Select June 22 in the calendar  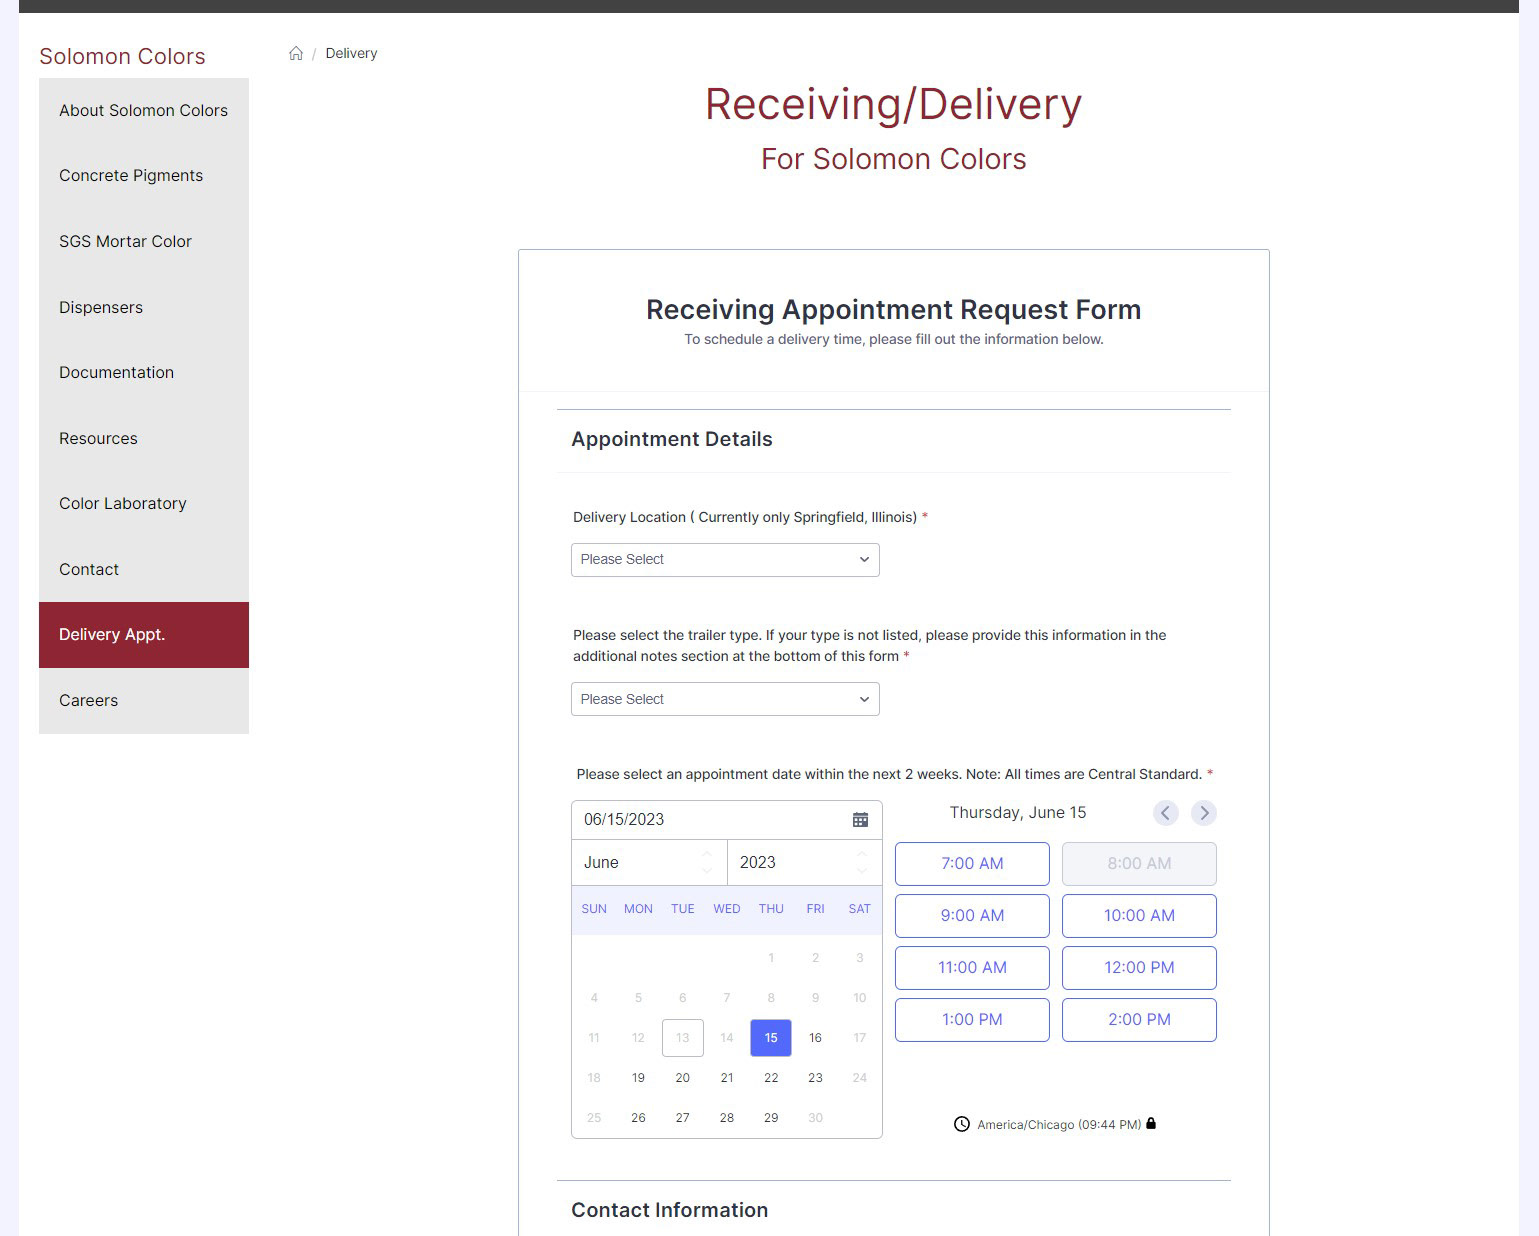point(771,1078)
